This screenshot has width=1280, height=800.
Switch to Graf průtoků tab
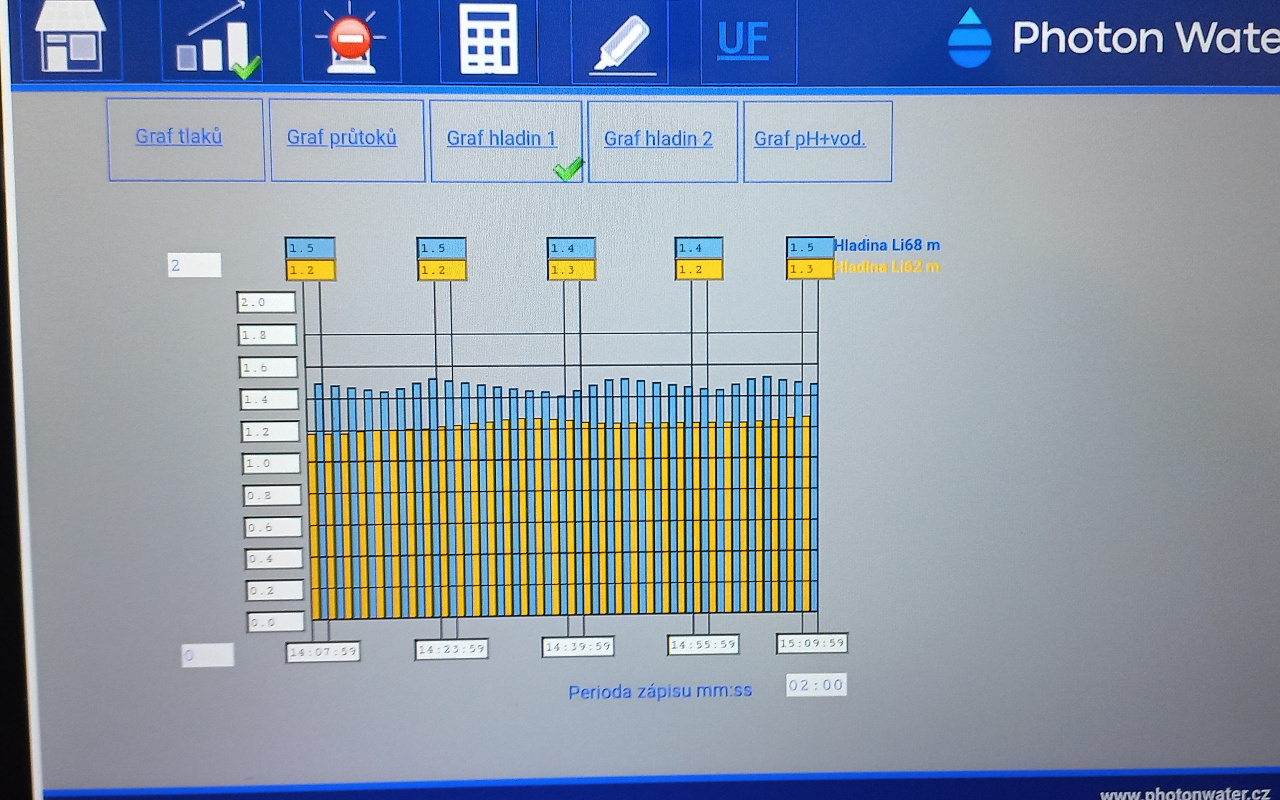coord(342,138)
